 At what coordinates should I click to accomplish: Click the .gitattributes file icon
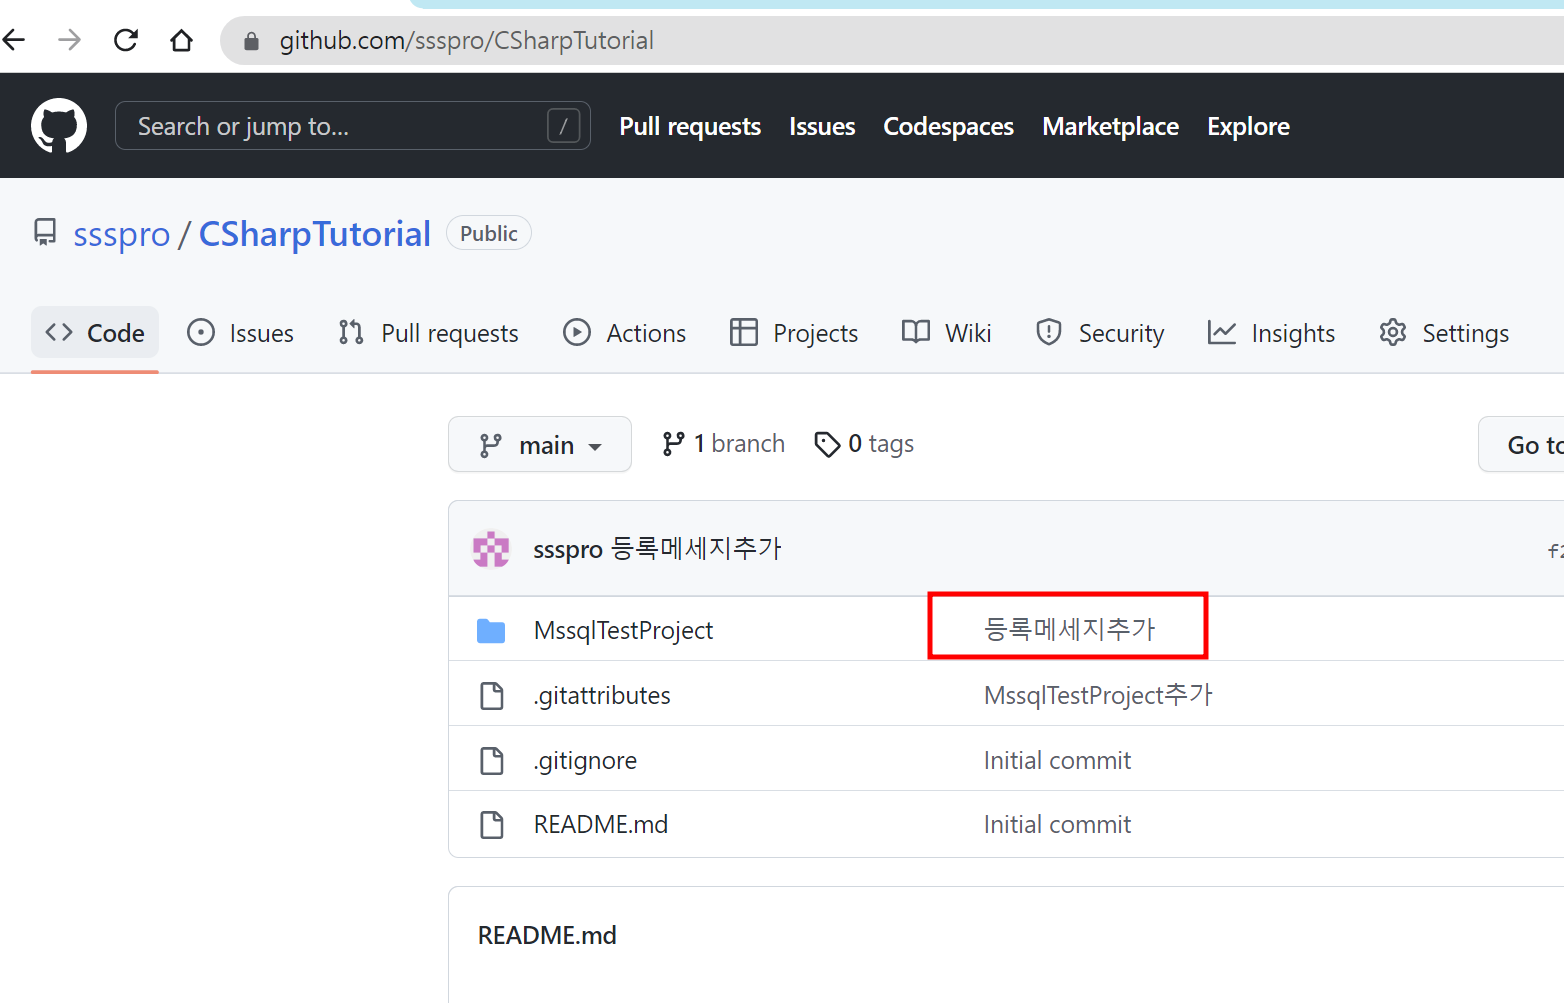tap(492, 696)
